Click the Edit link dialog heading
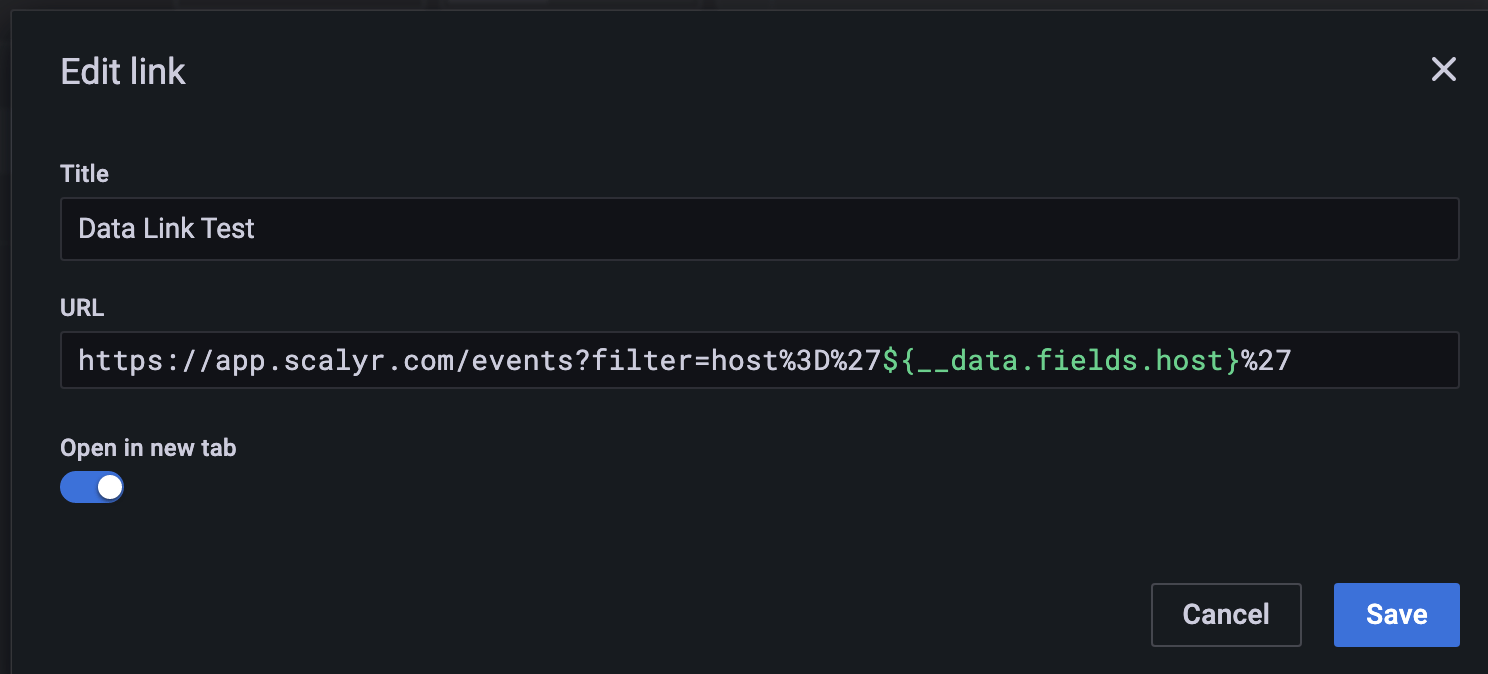This screenshot has height=674, width=1488. pos(123,71)
